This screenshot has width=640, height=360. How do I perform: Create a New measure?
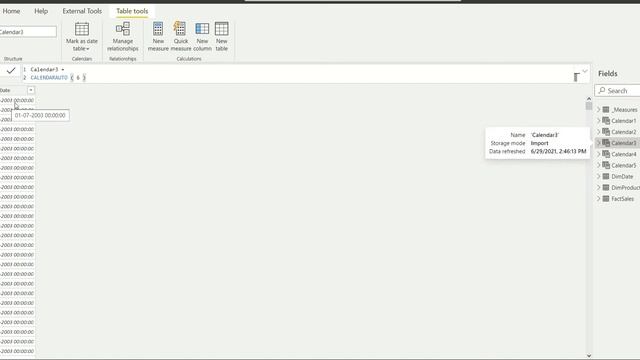pos(158,36)
